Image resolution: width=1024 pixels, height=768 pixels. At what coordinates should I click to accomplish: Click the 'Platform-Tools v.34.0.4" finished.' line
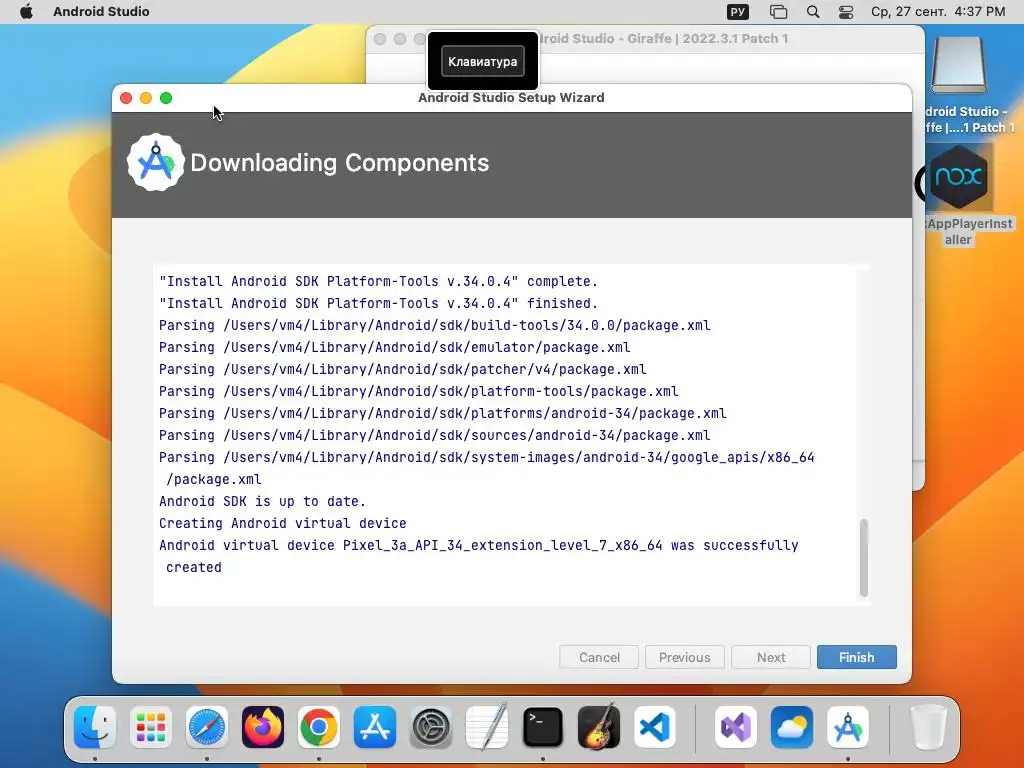click(378, 304)
